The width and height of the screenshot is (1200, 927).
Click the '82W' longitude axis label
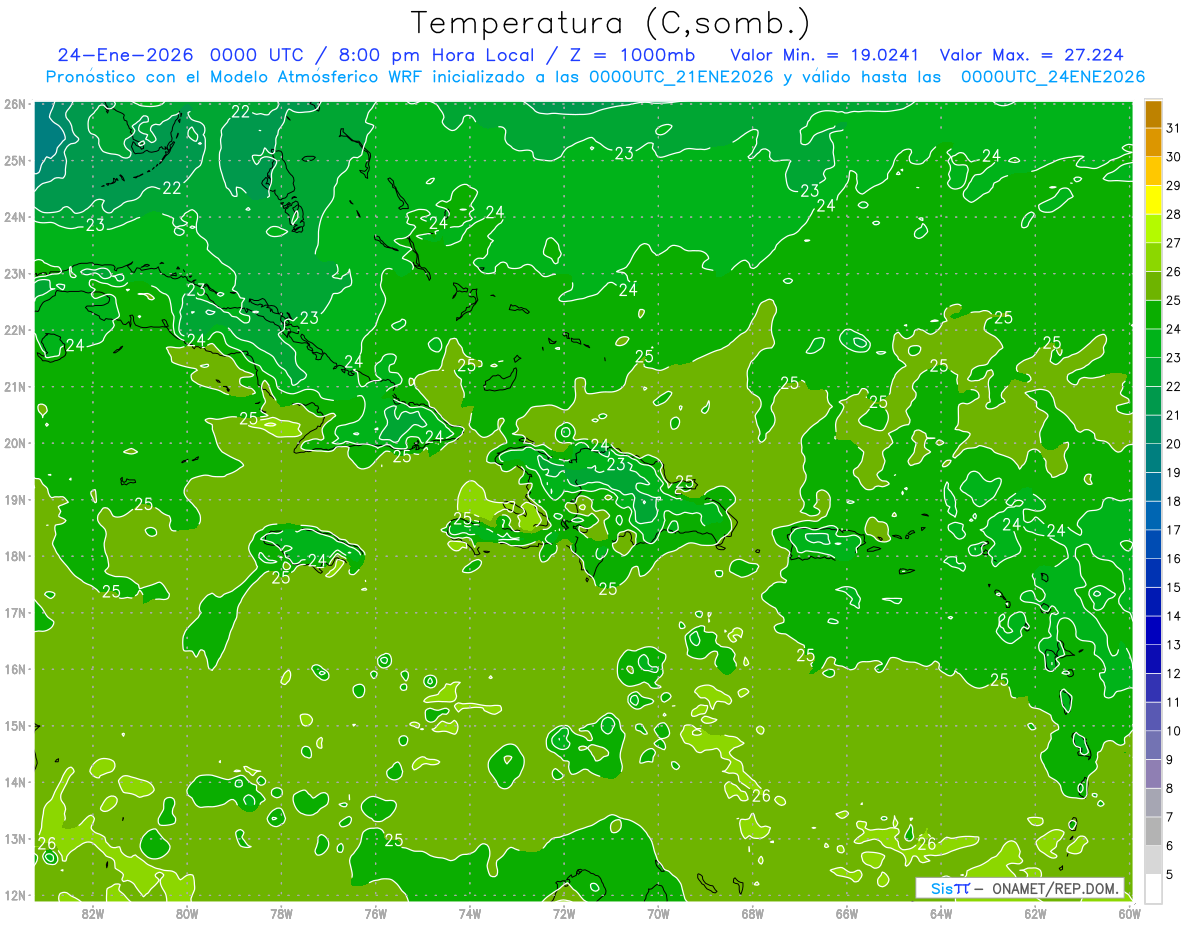[92, 913]
